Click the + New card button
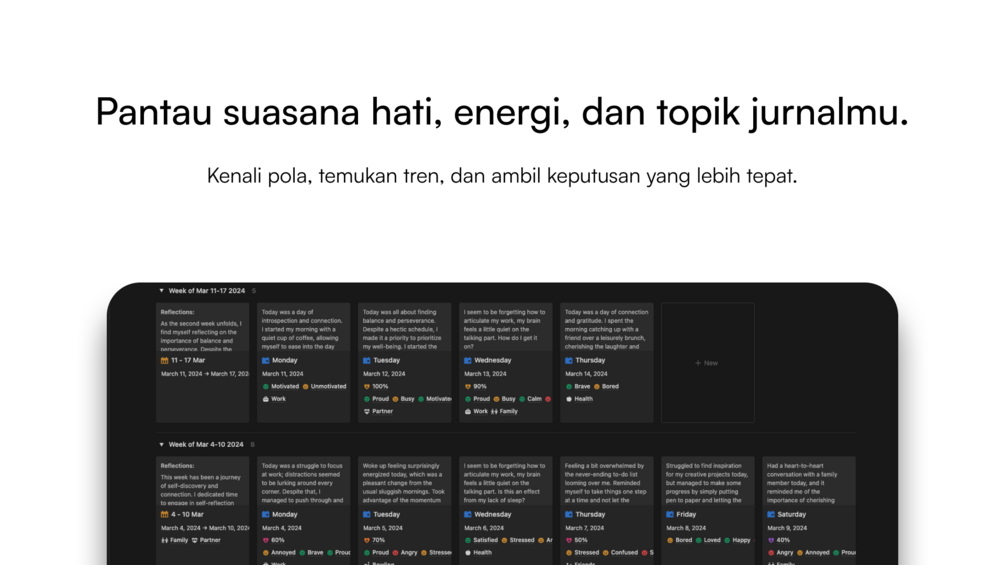This screenshot has height=565, width=1005. coord(708,363)
